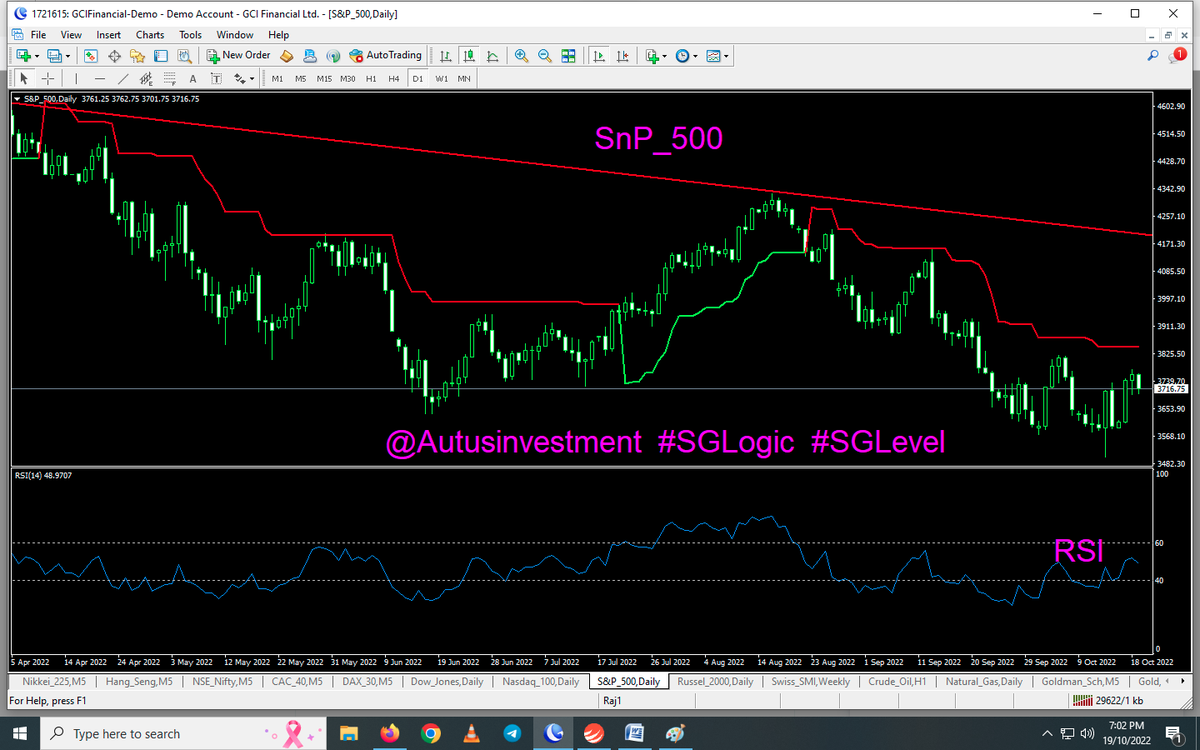1200x750 pixels.
Task: Select the trendline tool
Action: tap(123, 78)
